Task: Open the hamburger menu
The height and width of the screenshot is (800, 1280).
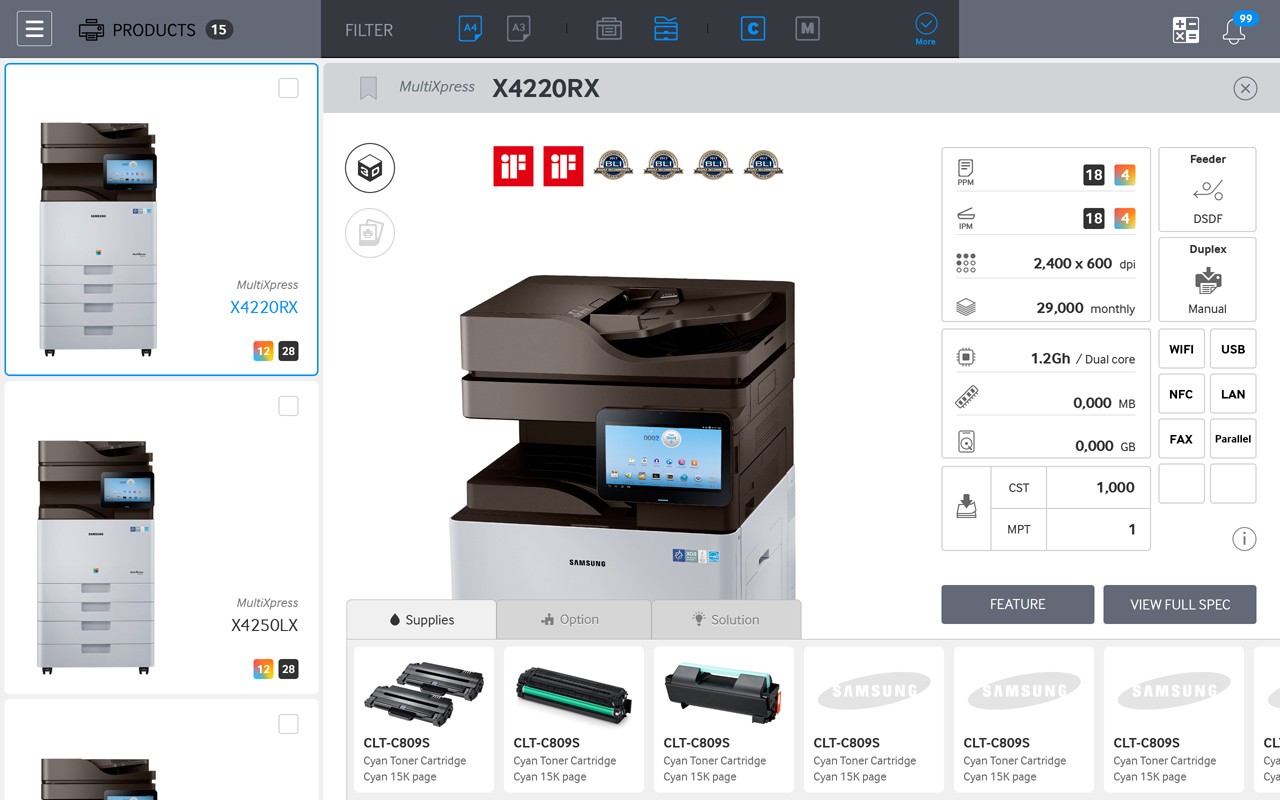Action: (34, 29)
